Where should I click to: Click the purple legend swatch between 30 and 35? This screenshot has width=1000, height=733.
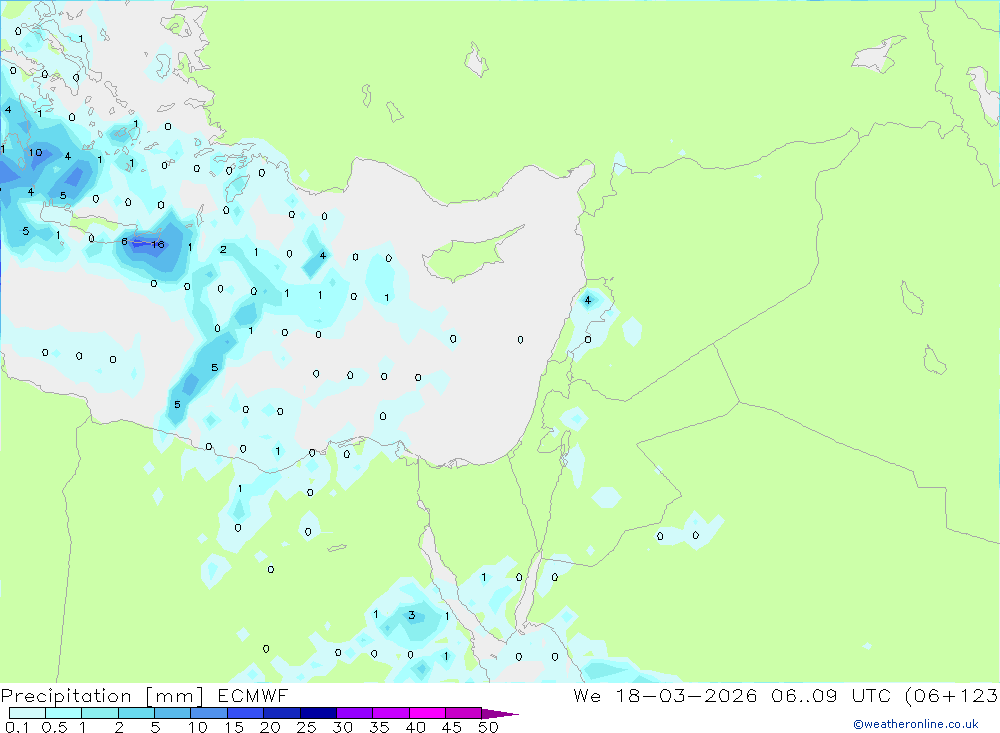(354, 713)
